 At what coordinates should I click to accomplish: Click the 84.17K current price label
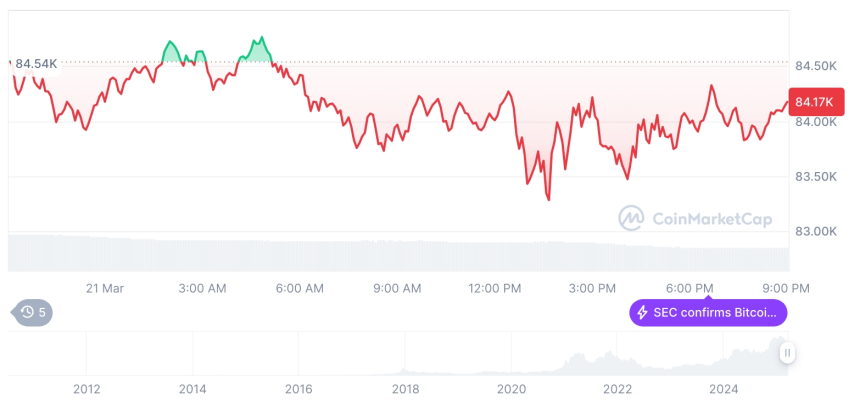coord(809,101)
